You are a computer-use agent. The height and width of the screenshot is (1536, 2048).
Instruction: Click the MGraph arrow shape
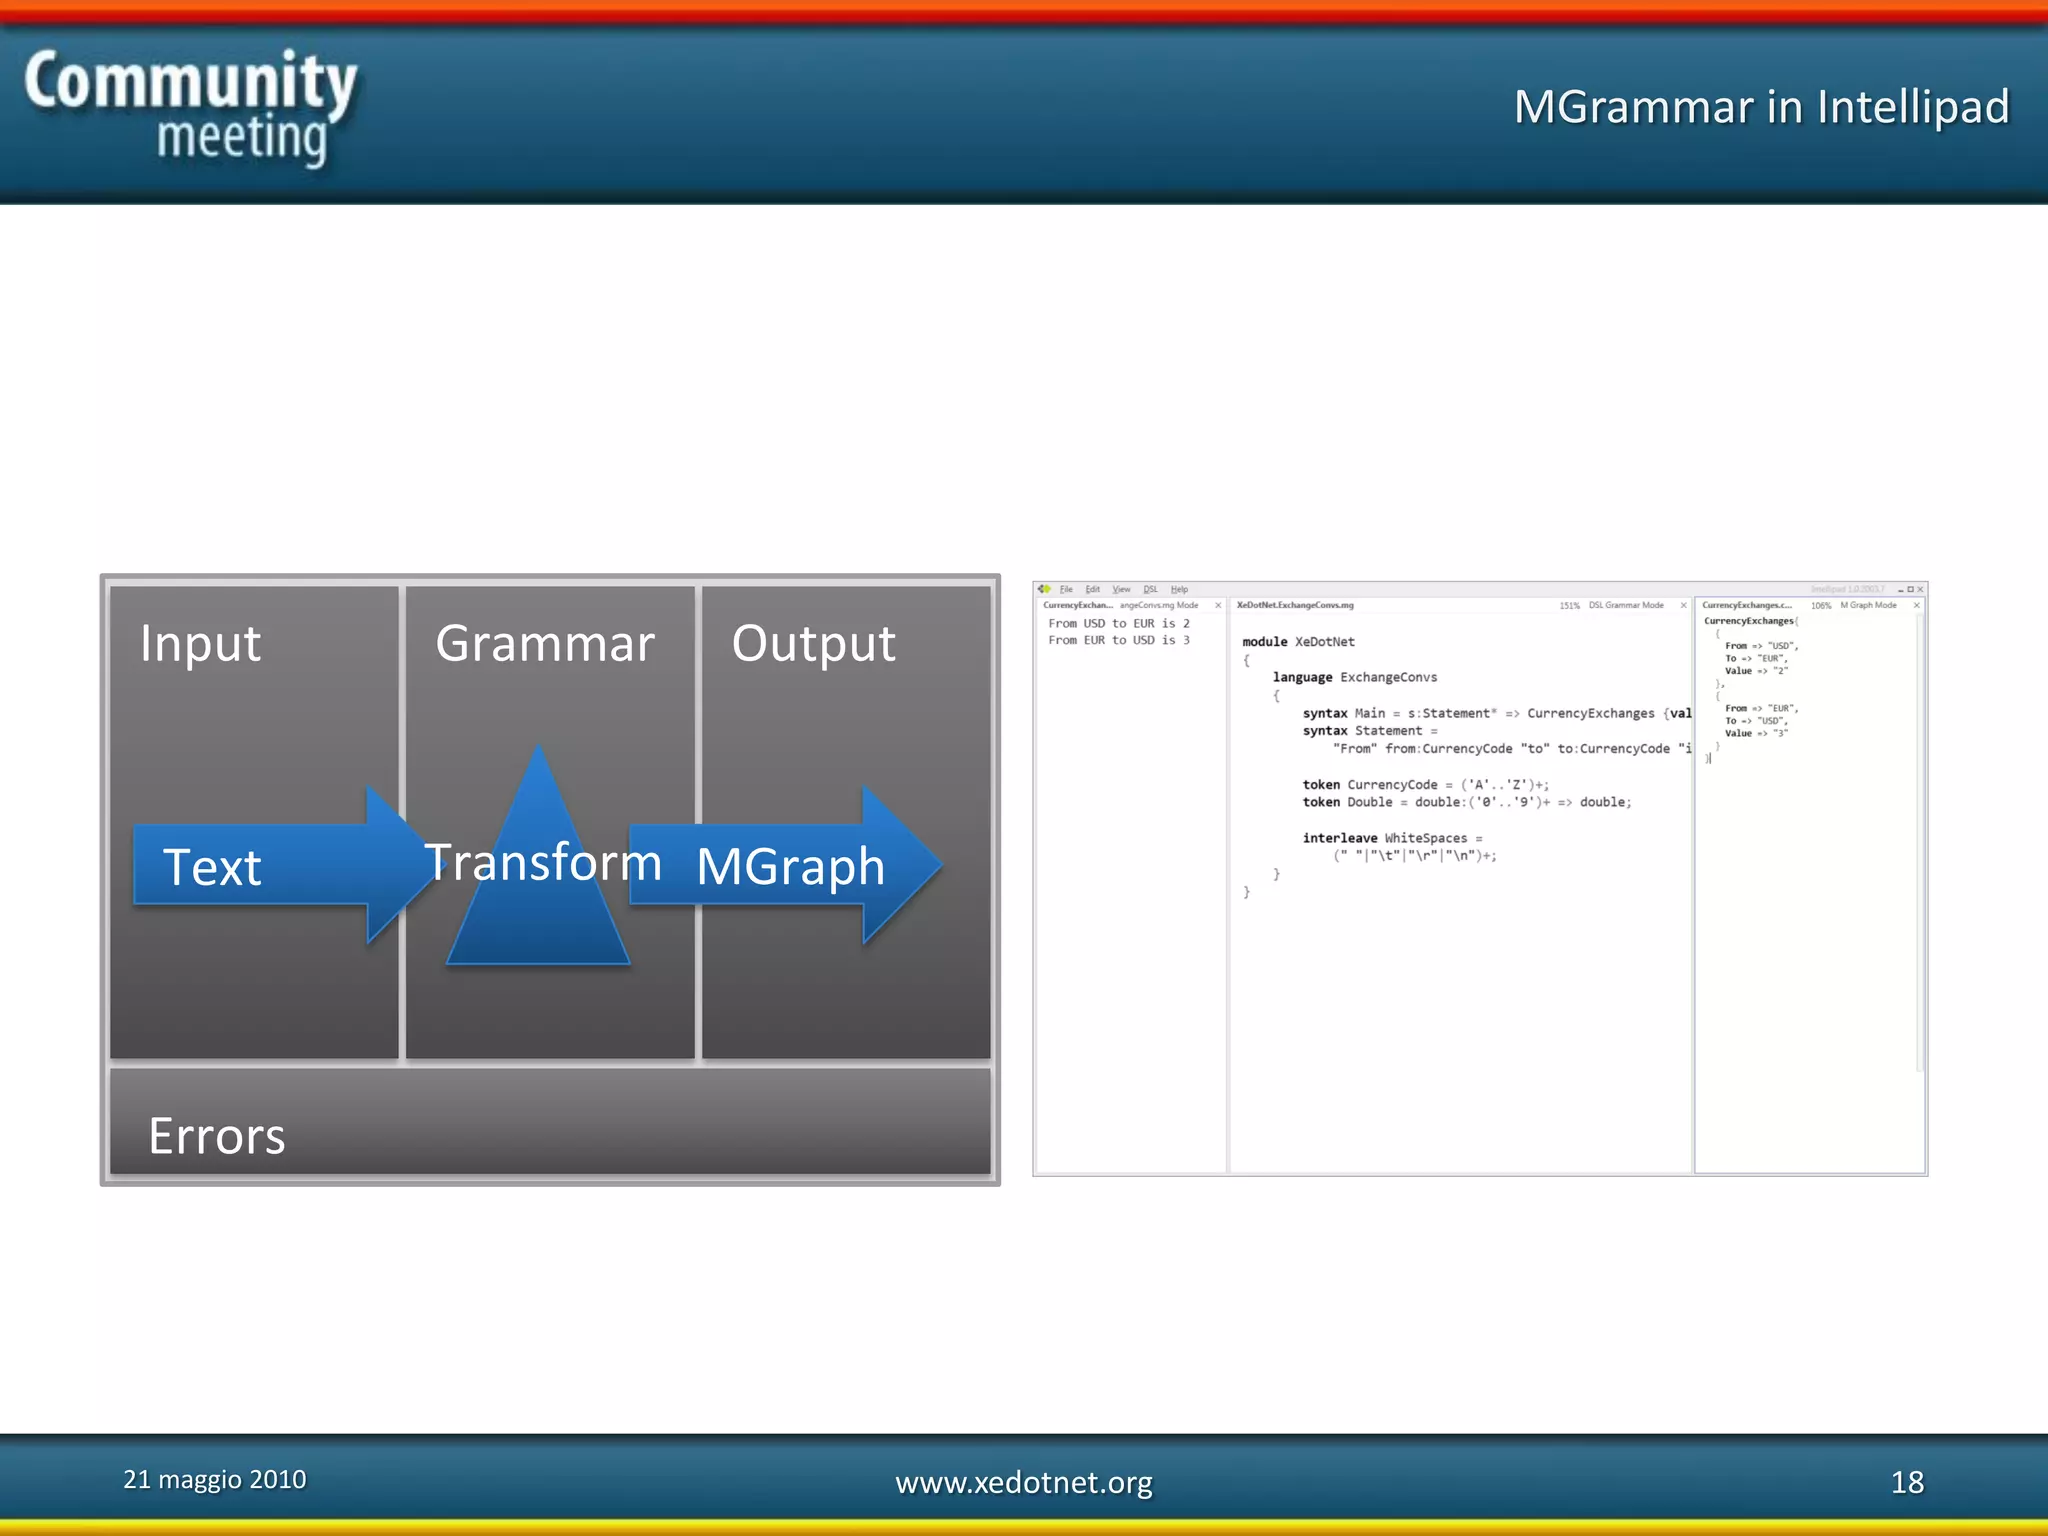click(790, 865)
